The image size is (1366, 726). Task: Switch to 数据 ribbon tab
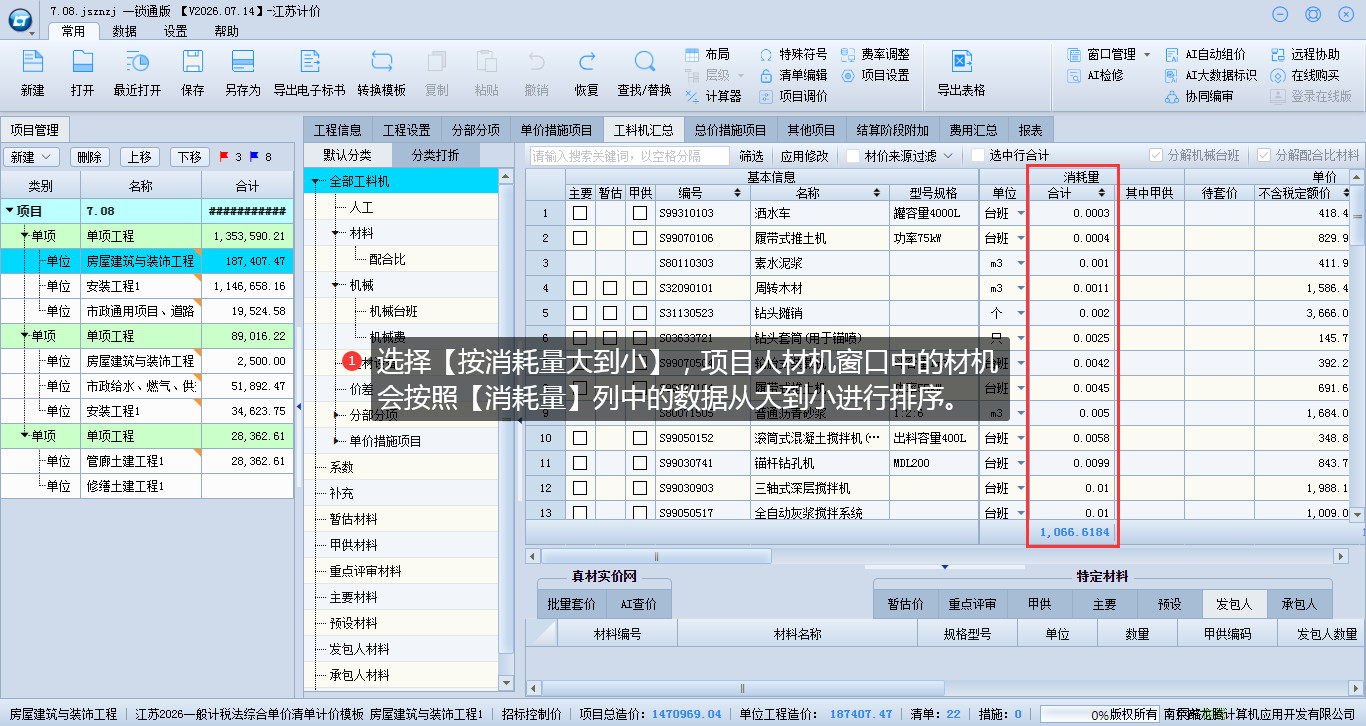[x=125, y=31]
